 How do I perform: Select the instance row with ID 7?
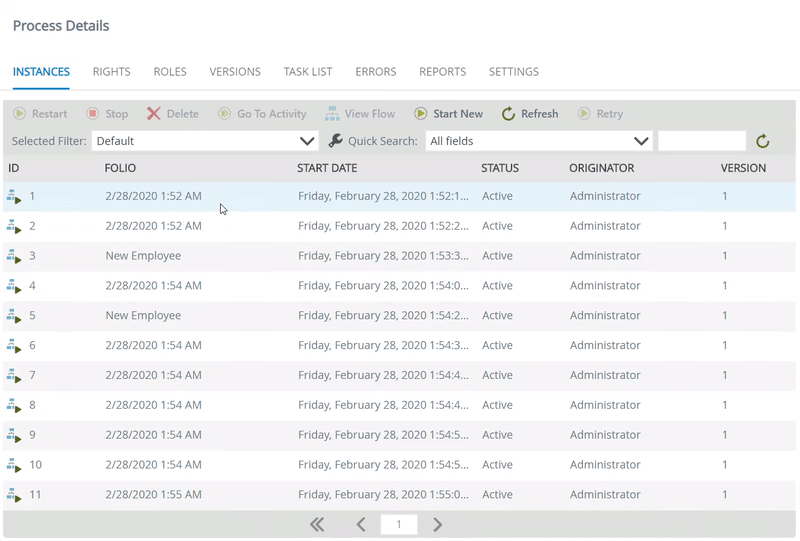pyautogui.click(x=400, y=375)
